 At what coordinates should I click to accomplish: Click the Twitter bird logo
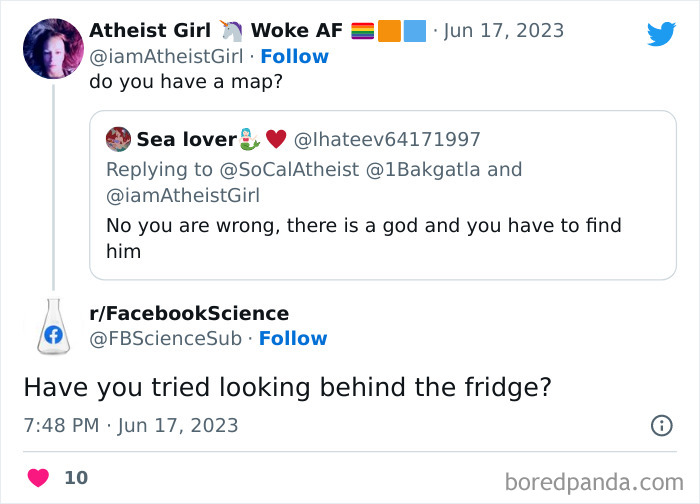(661, 34)
